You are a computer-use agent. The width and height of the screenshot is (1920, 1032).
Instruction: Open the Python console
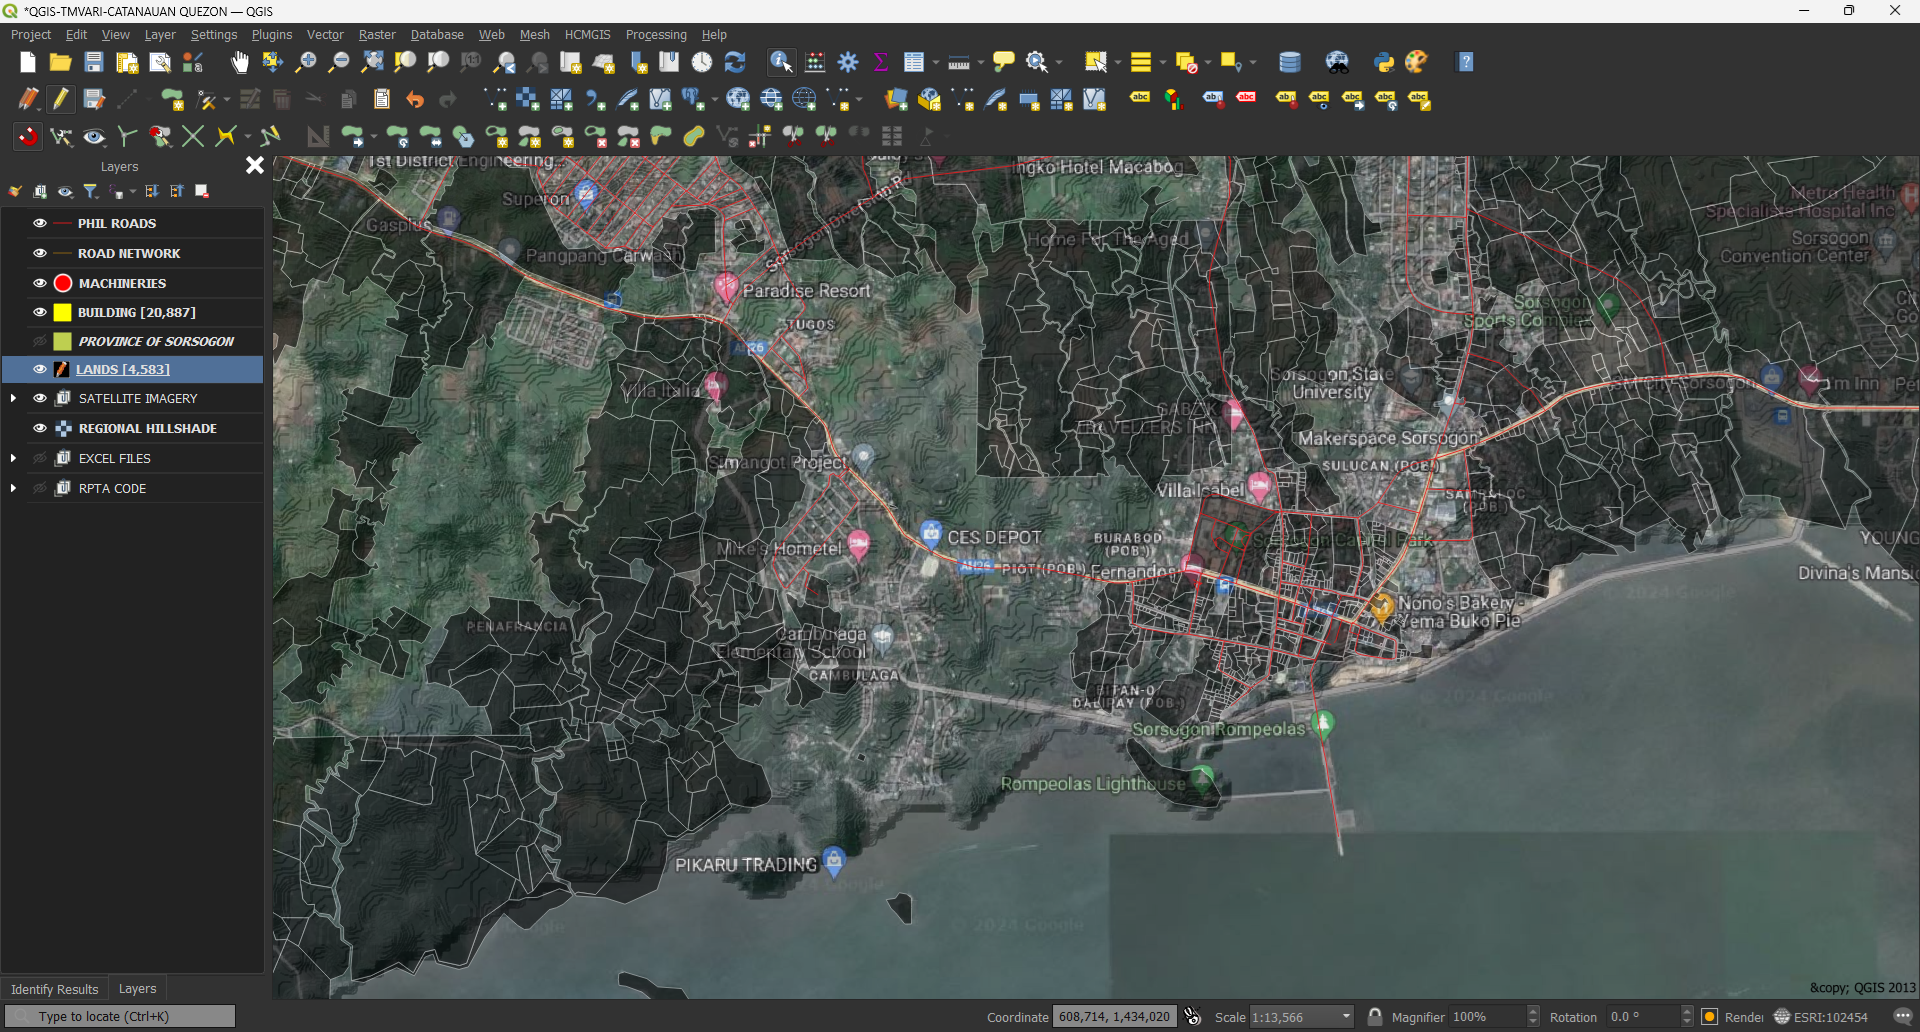tap(1384, 62)
